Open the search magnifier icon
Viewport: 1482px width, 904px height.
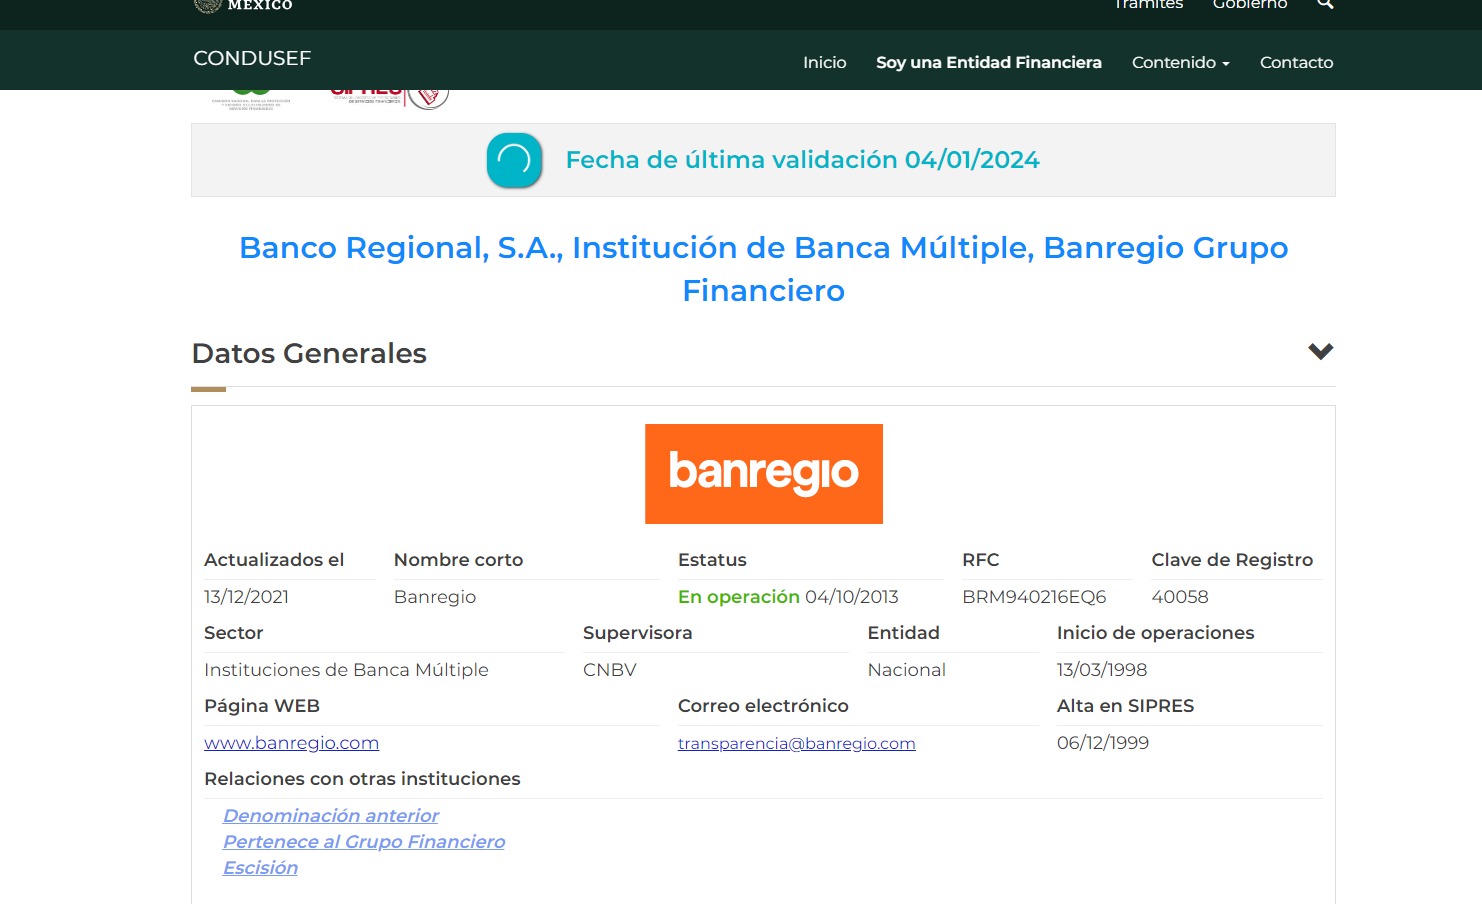(1325, 5)
